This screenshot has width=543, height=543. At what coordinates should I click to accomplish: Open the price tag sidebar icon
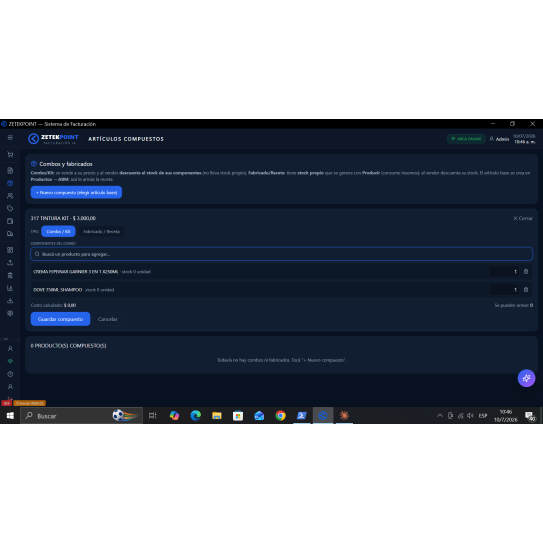click(10, 208)
